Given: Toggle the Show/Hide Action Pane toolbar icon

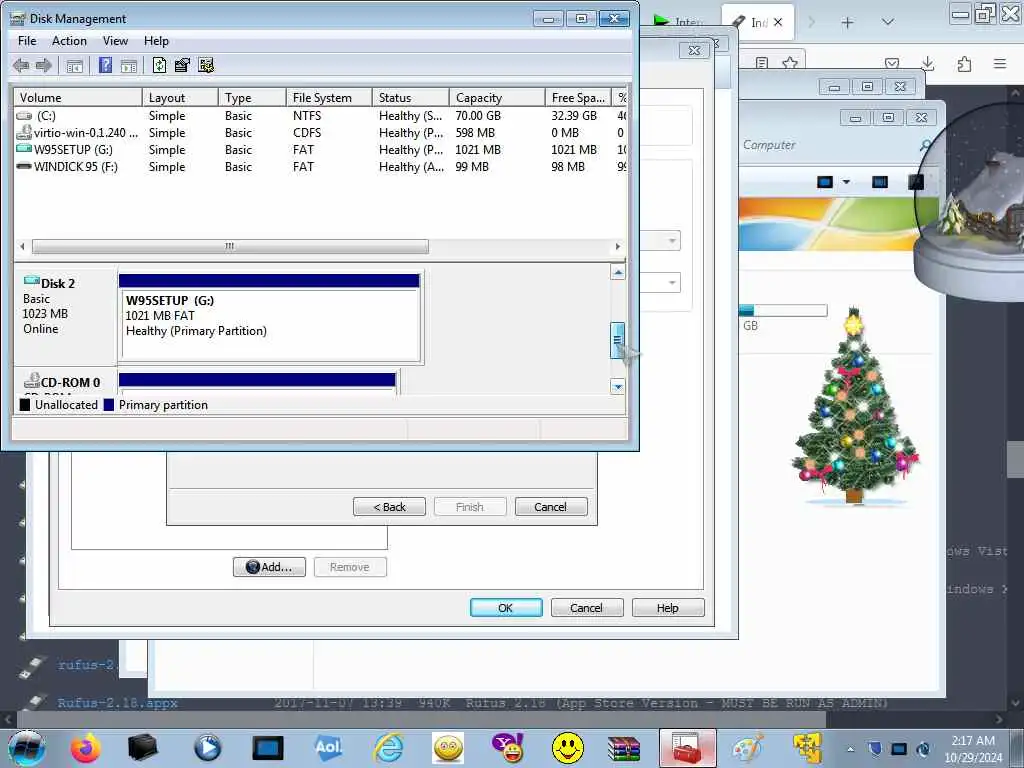Looking at the screenshot, I should 129,65.
